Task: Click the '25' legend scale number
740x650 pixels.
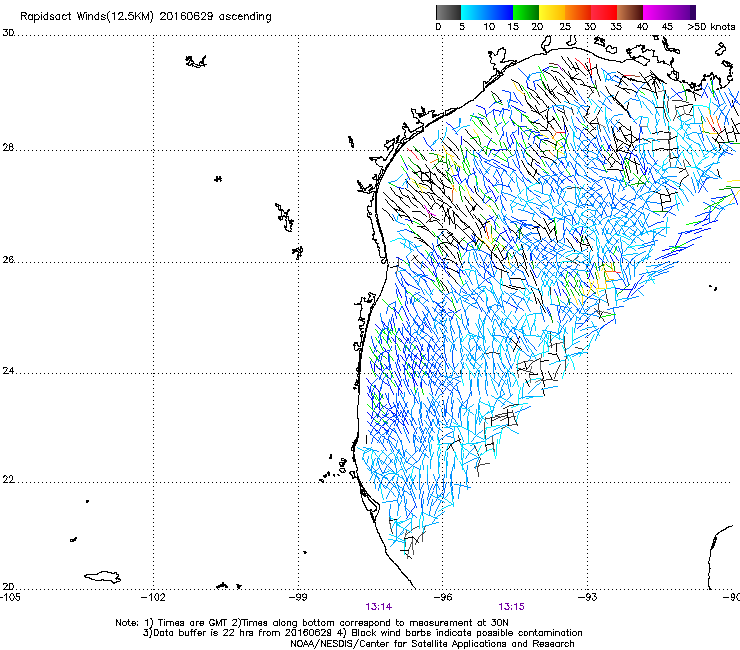Action: coord(565,27)
